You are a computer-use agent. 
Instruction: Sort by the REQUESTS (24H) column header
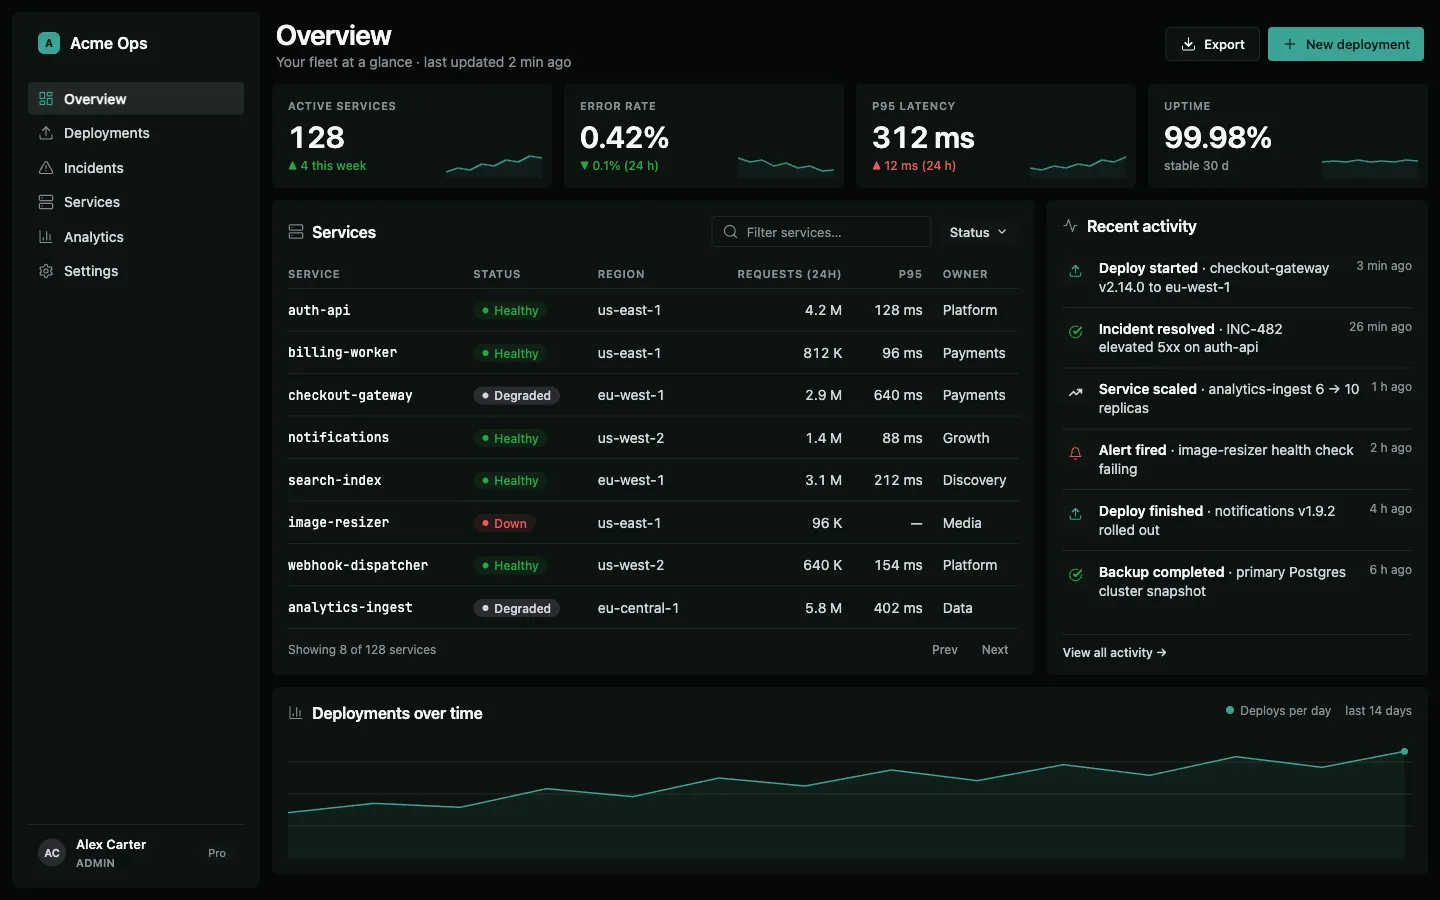[789, 274]
